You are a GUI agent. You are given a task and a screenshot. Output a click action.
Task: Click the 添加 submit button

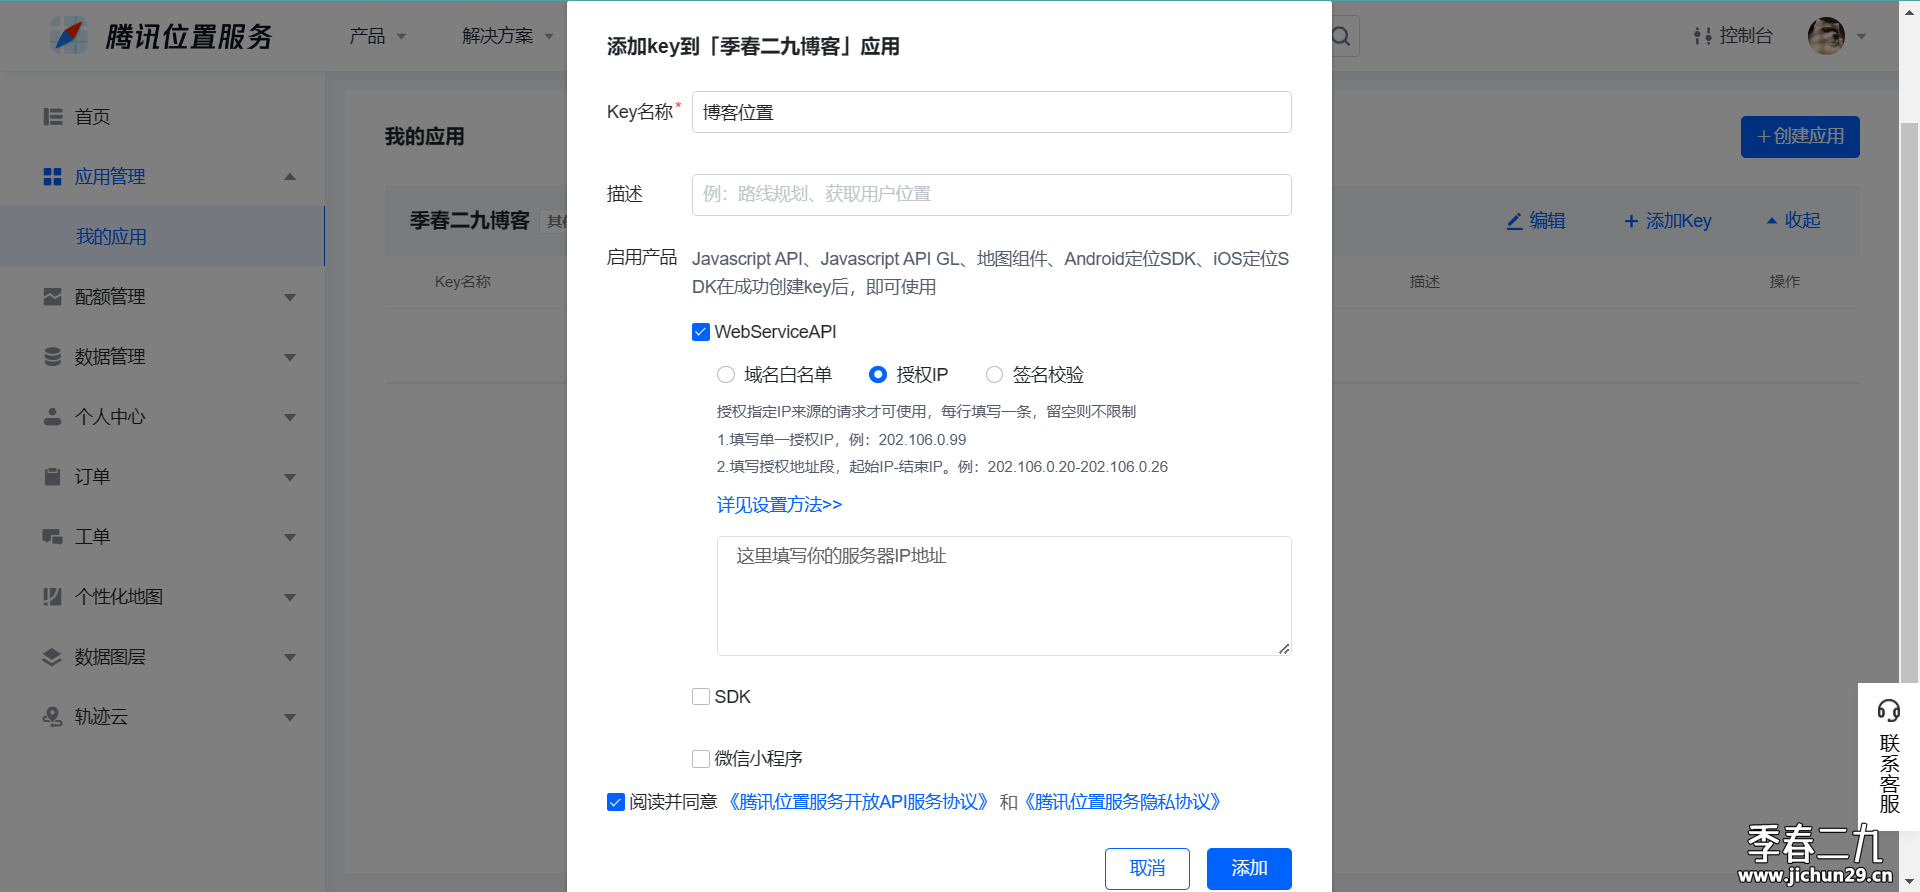[1249, 868]
